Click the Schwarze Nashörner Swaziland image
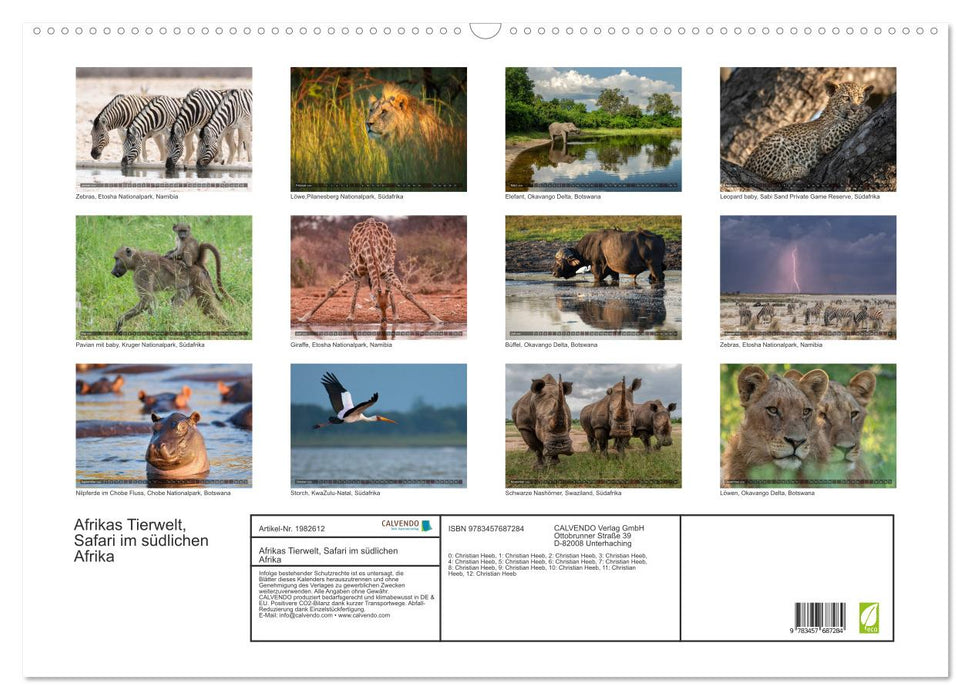Viewport: 971px width, 700px height. (x=593, y=425)
